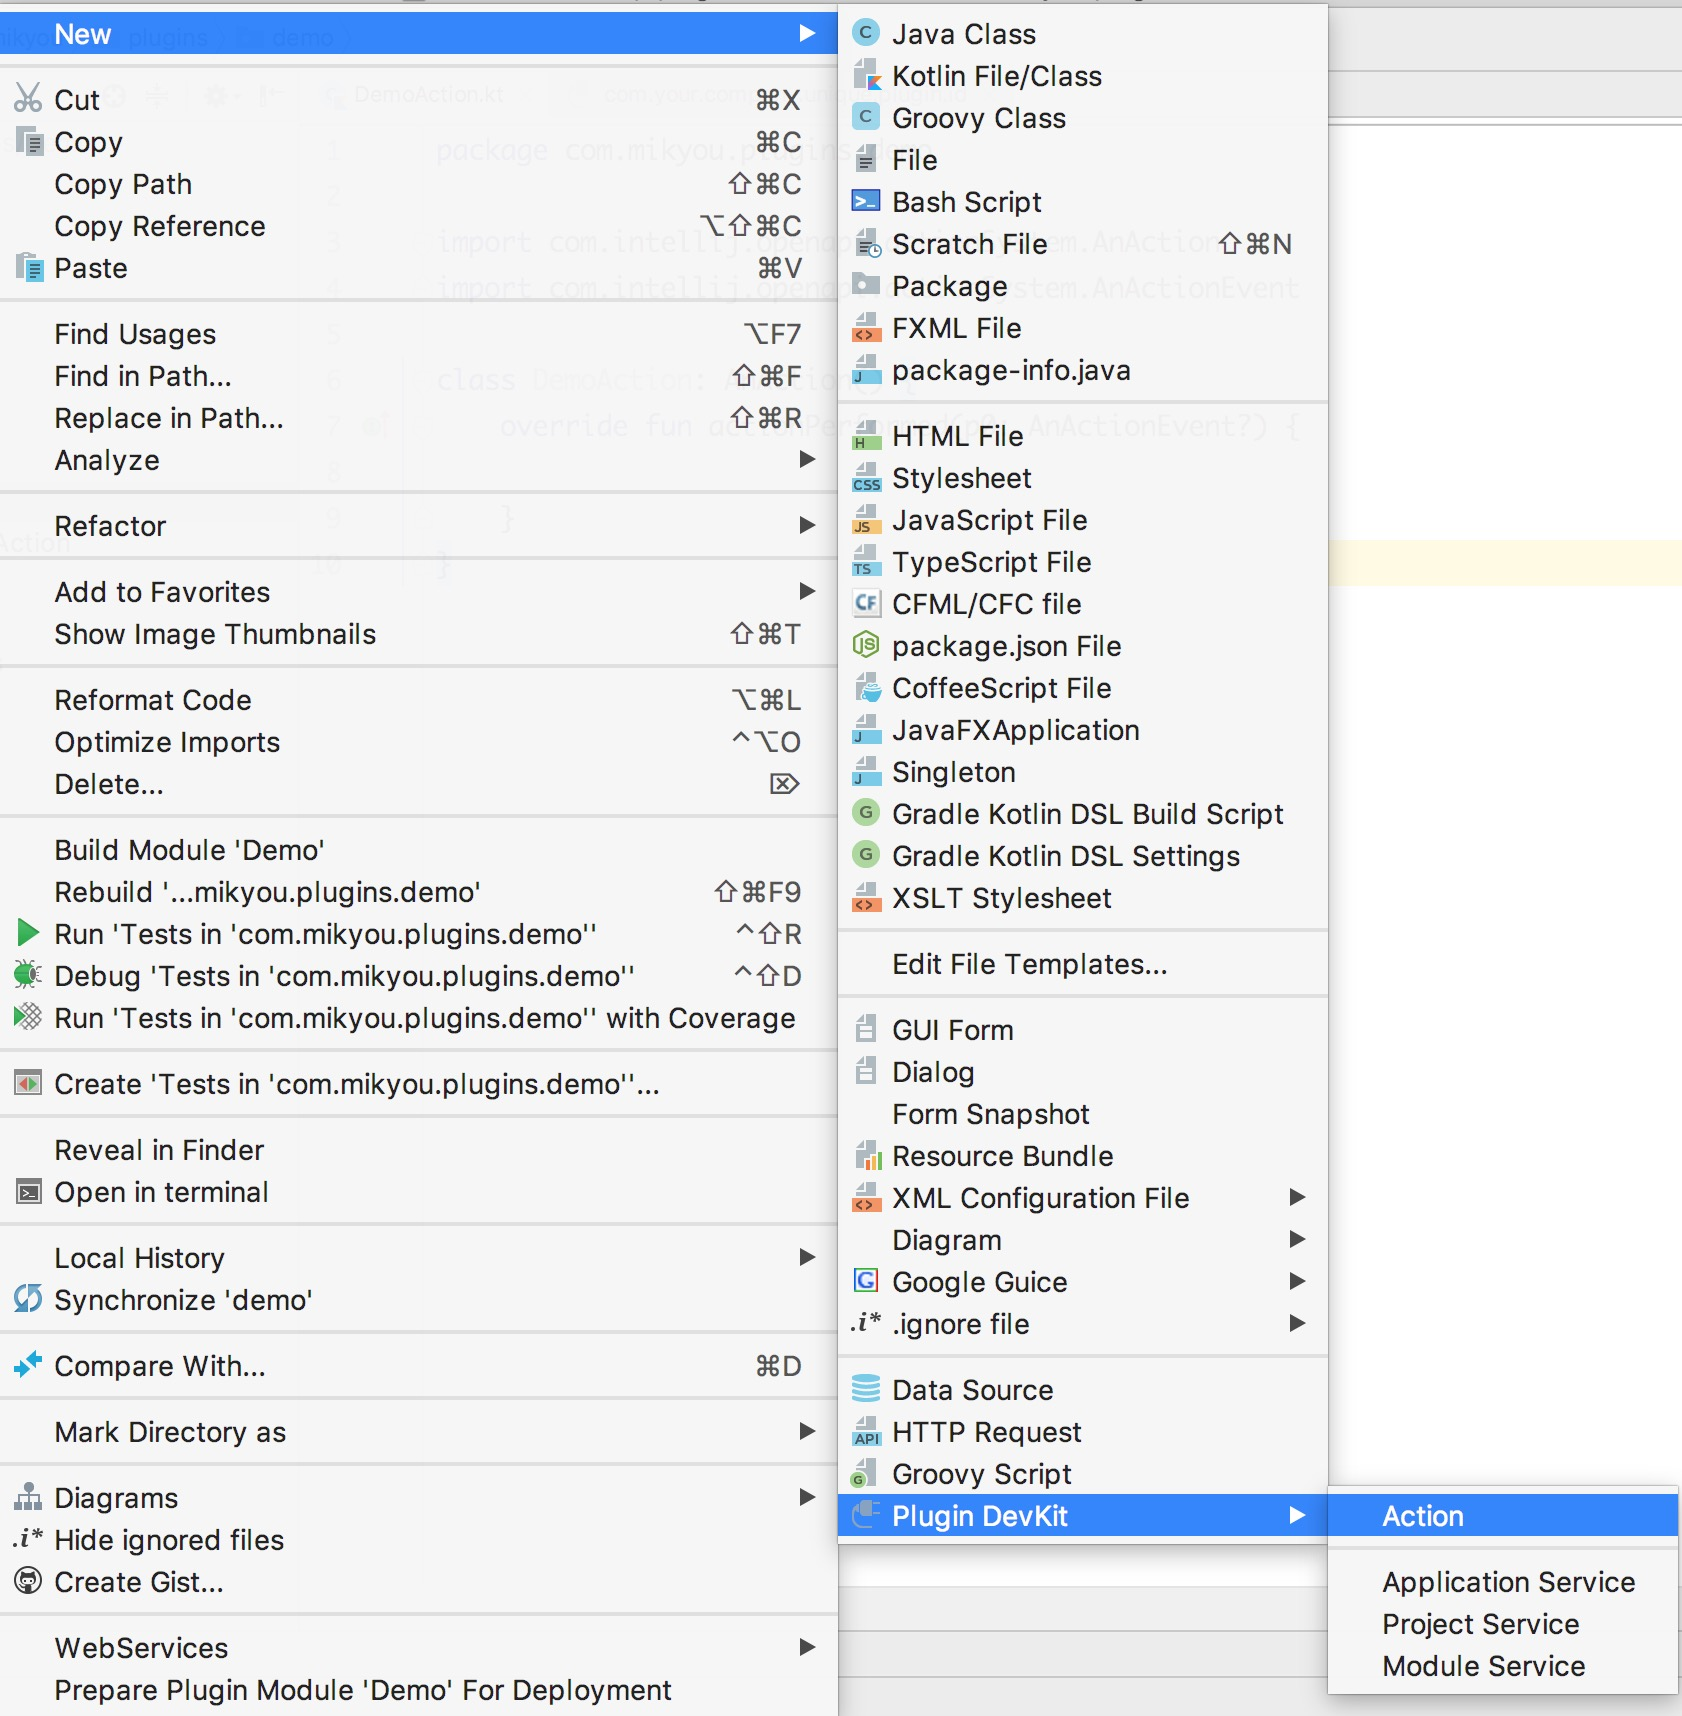Expand the Analyze submenu arrow
Viewport: 1682px width, 1716px height.
pyautogui.click(x=807, y=460)
